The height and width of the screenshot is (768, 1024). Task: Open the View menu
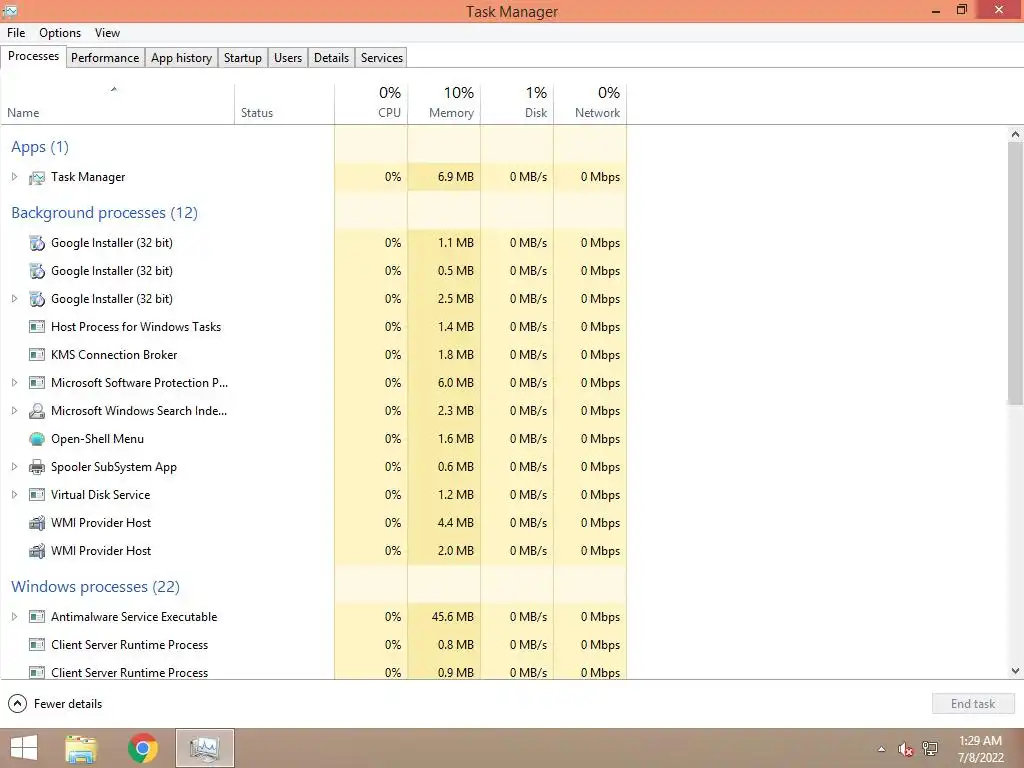107,33
